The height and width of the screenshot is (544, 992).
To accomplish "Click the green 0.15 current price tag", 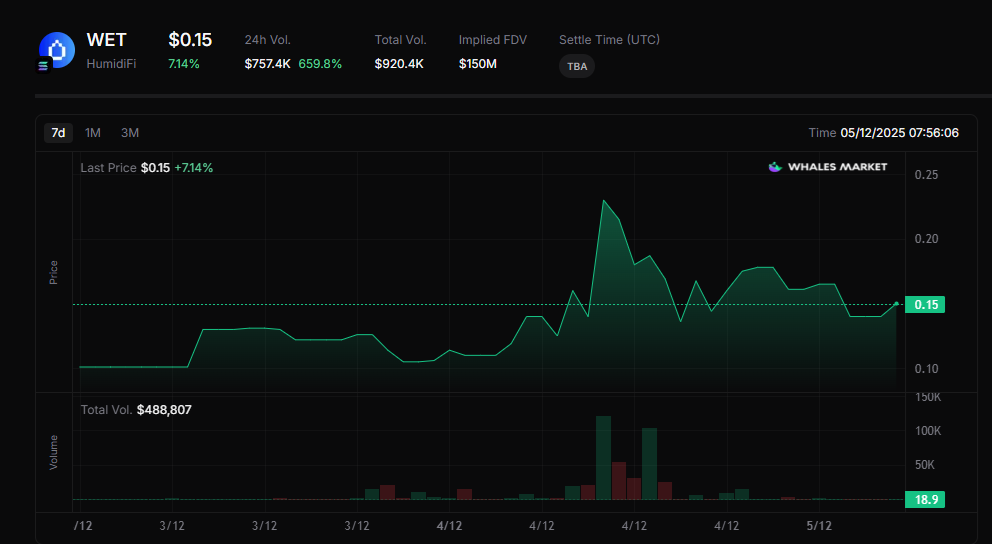I will coord(924,305).
